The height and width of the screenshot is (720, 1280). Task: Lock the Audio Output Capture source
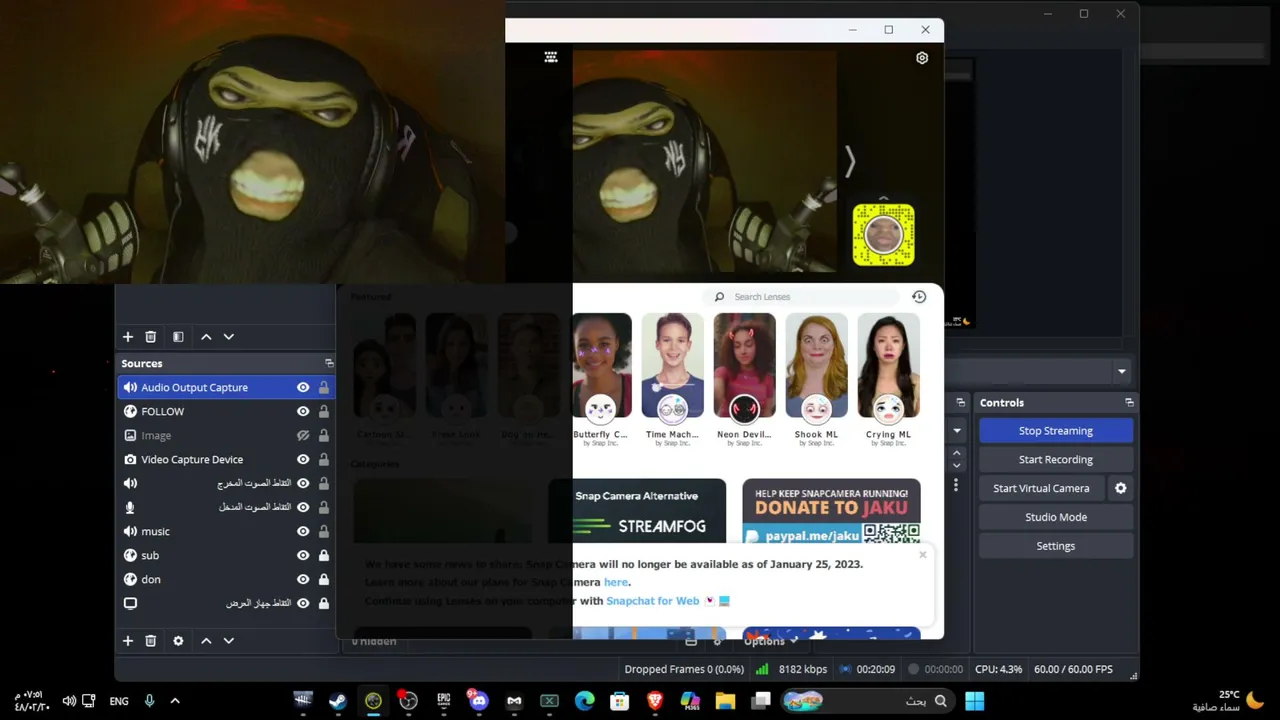324,387
